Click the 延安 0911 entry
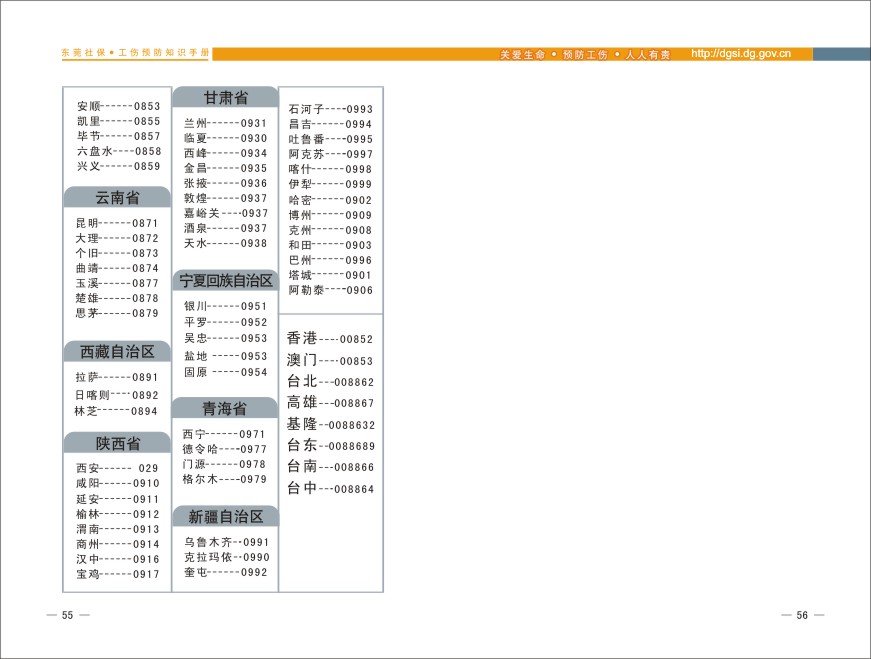Image resolution: width=871 pixels, height=659 pixels. (118, 500)
